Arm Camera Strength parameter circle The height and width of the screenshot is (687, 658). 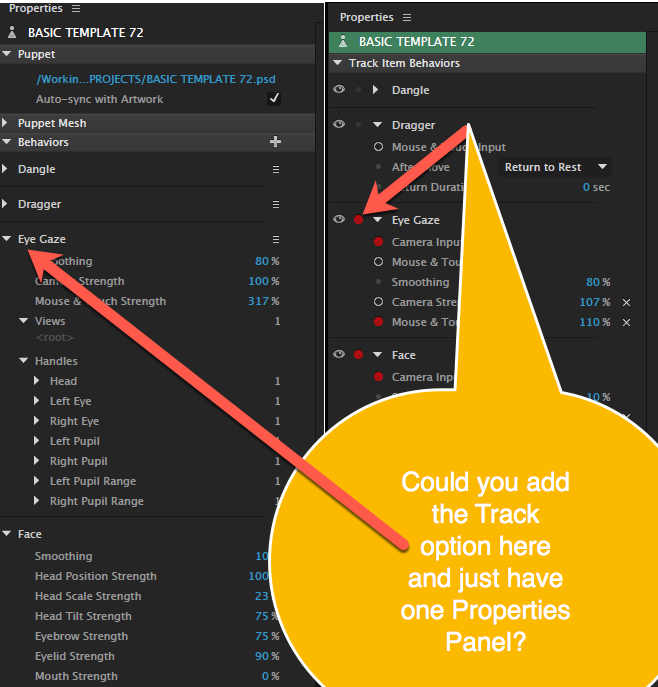pyautogui.click(x=379, y=302)
